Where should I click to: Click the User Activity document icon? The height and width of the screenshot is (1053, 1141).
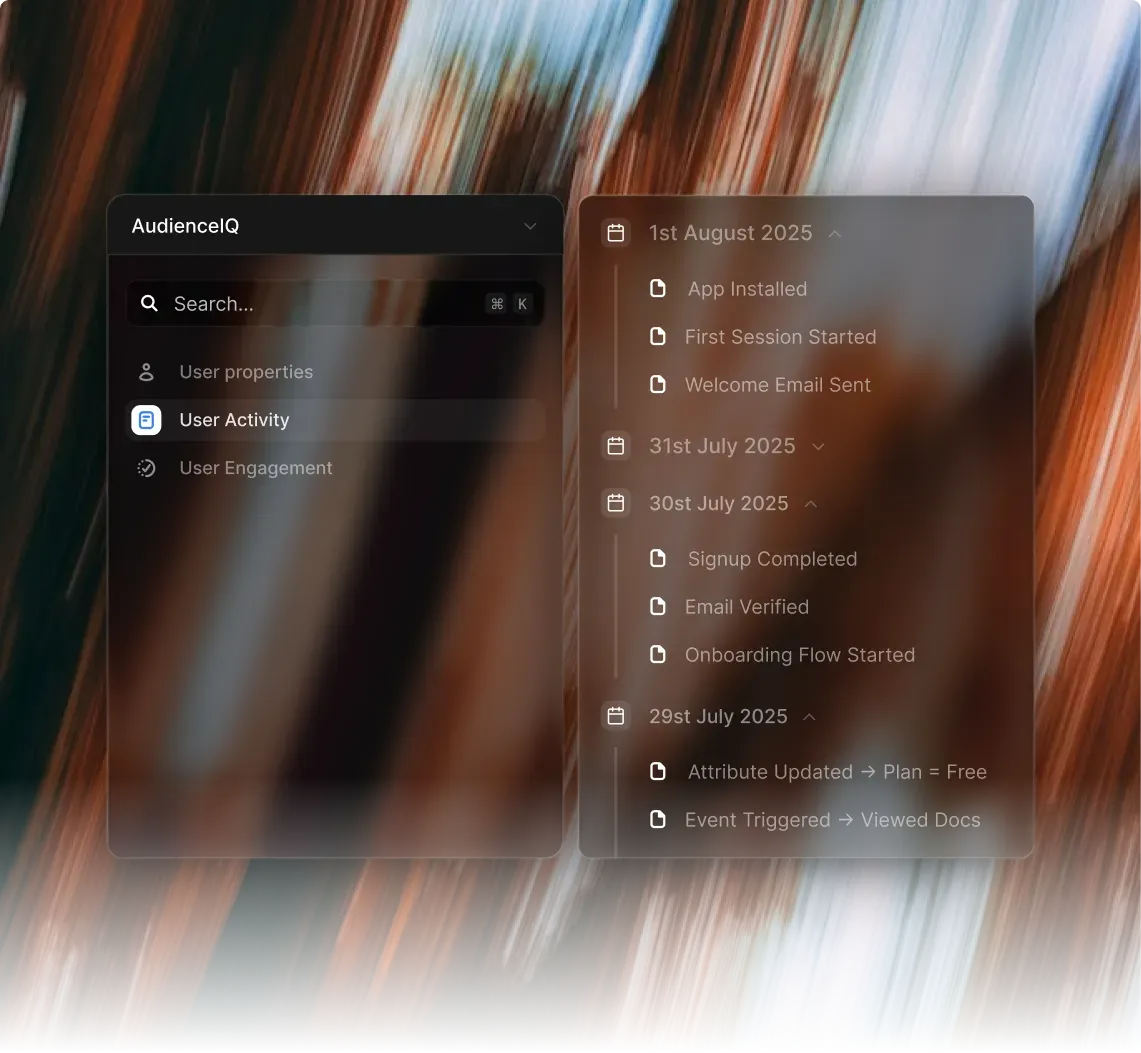tap(146, 420)
